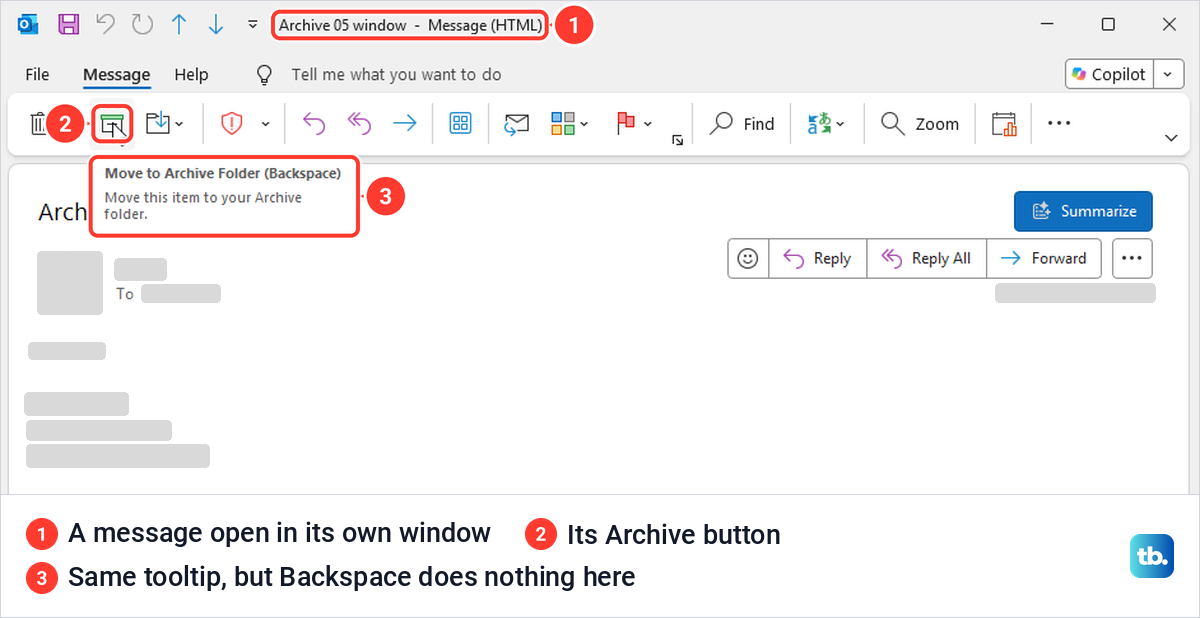This screenshot has height=618, width=1200.
Task: Click the Tags dialog launcher icon
Action: 678,141
